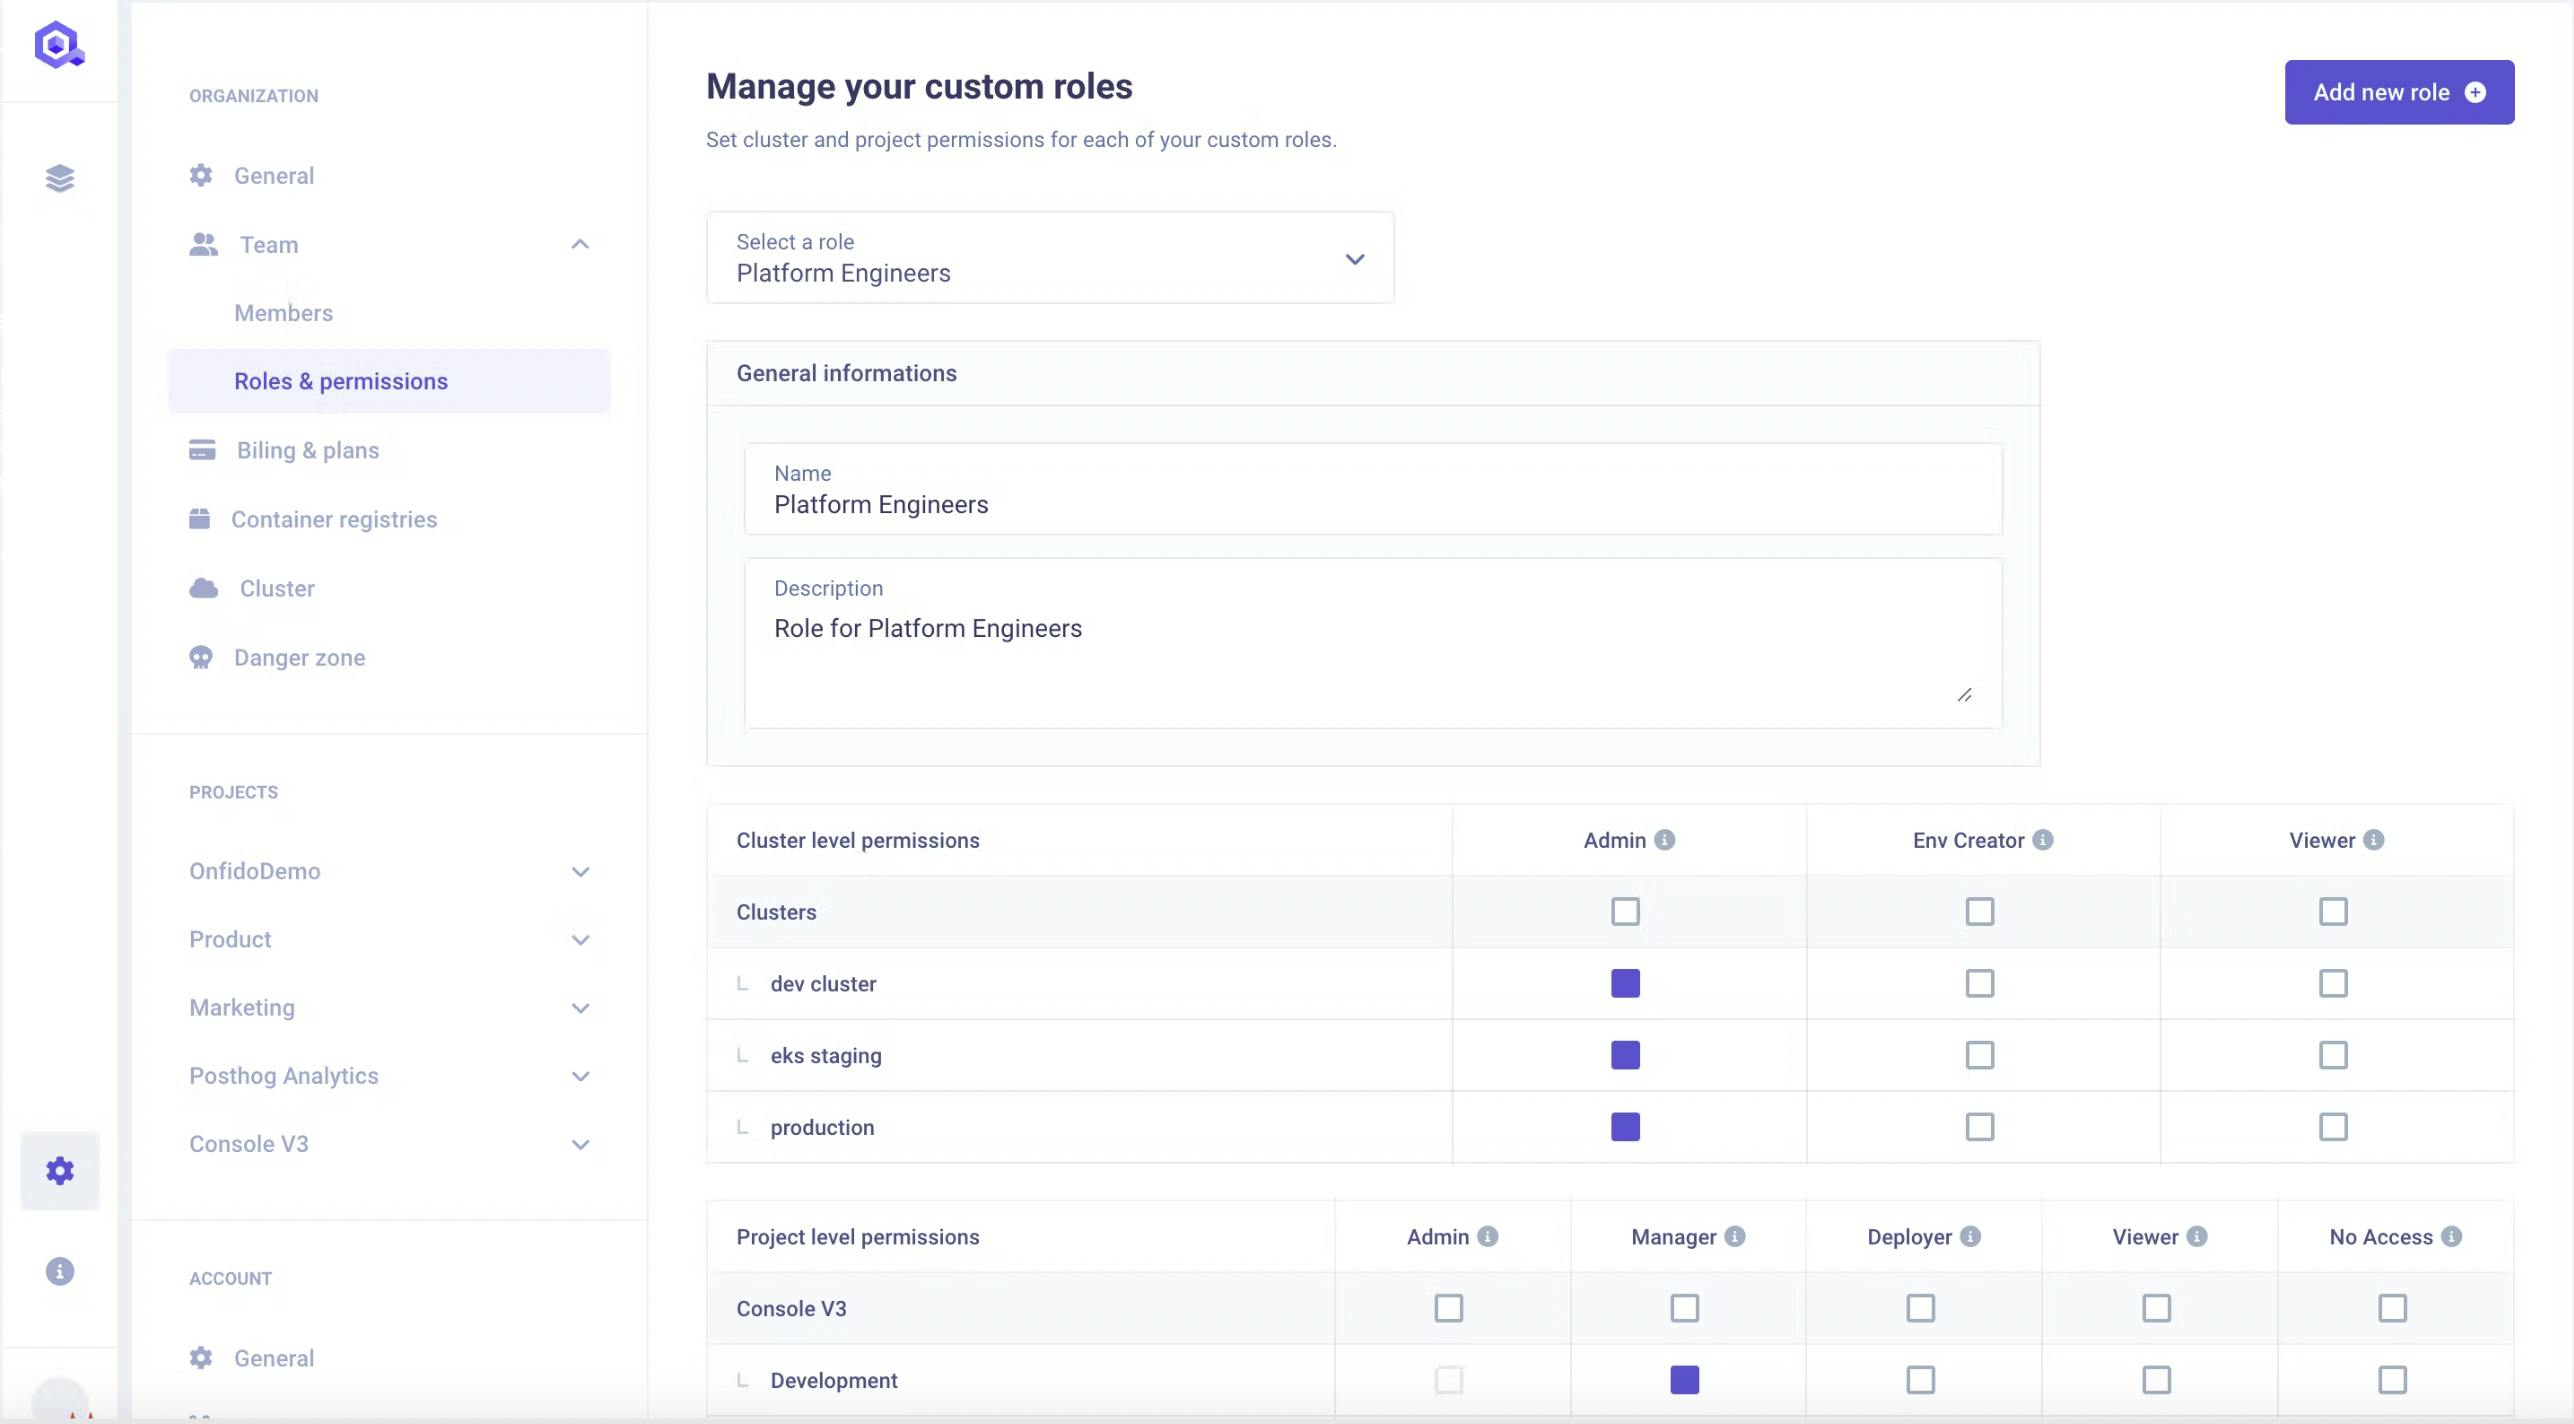2574x1424 pixels.
Task: Toggle Manager permission for Development project
Action: [x=1683, y=1380]
